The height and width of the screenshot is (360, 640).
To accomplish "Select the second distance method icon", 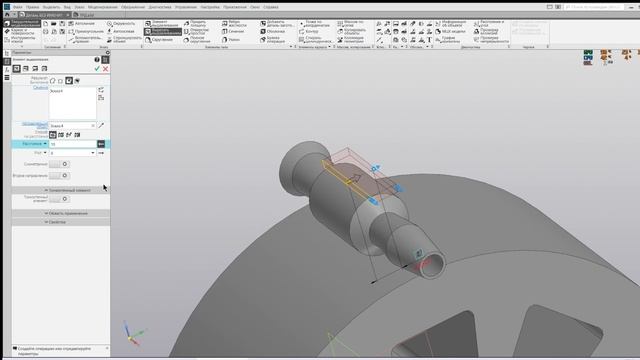I will tap(61, 135).
